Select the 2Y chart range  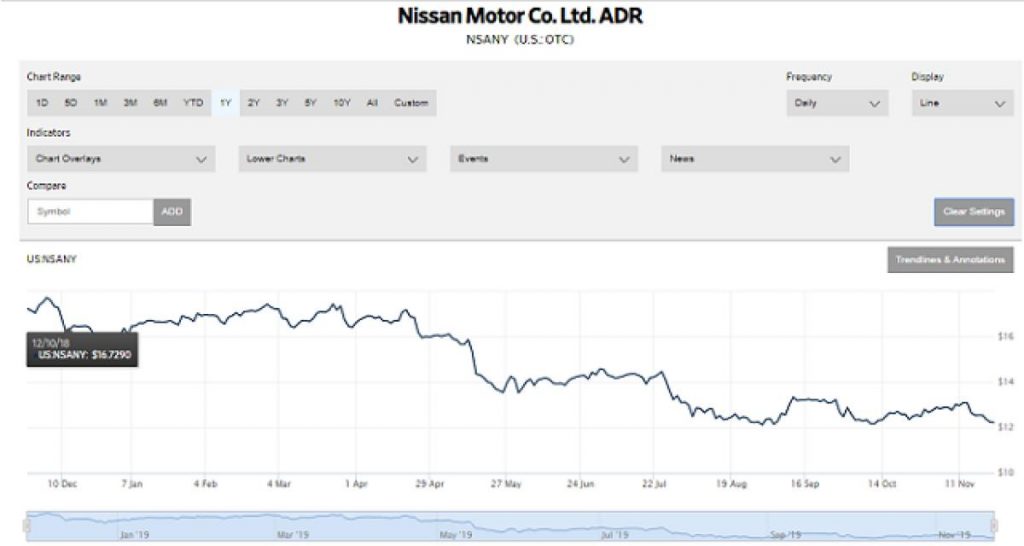[253, 103]
